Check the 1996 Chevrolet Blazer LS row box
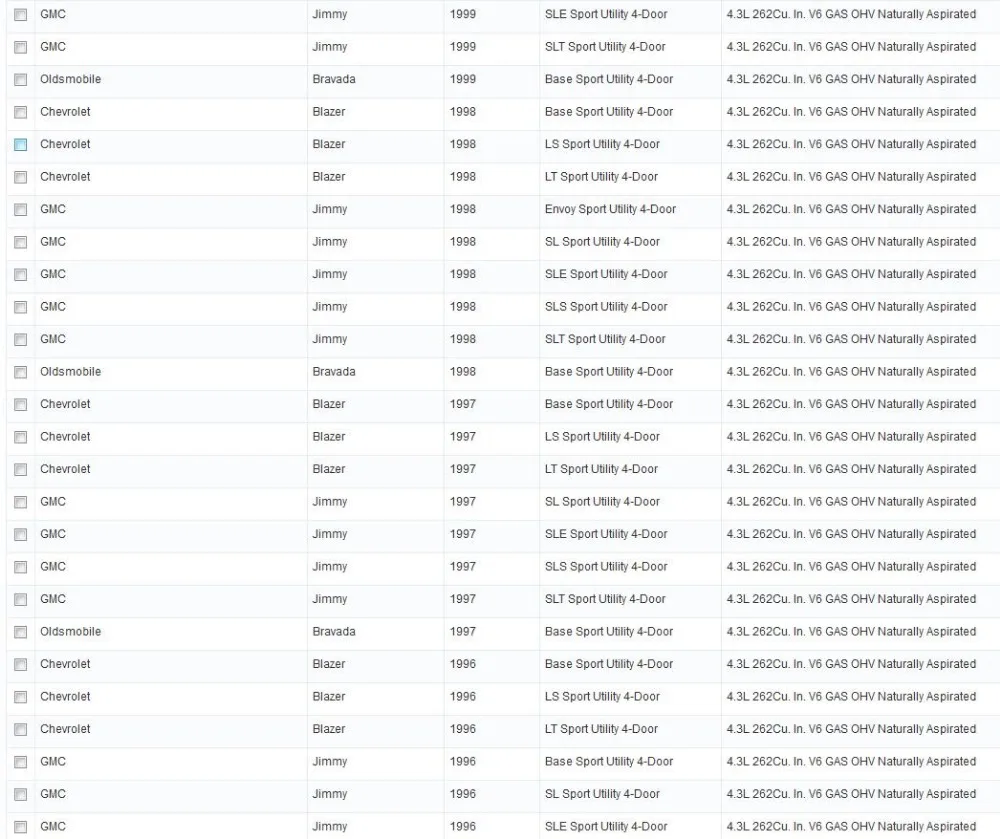This screenshot has width=1000, height=839. 20,697
